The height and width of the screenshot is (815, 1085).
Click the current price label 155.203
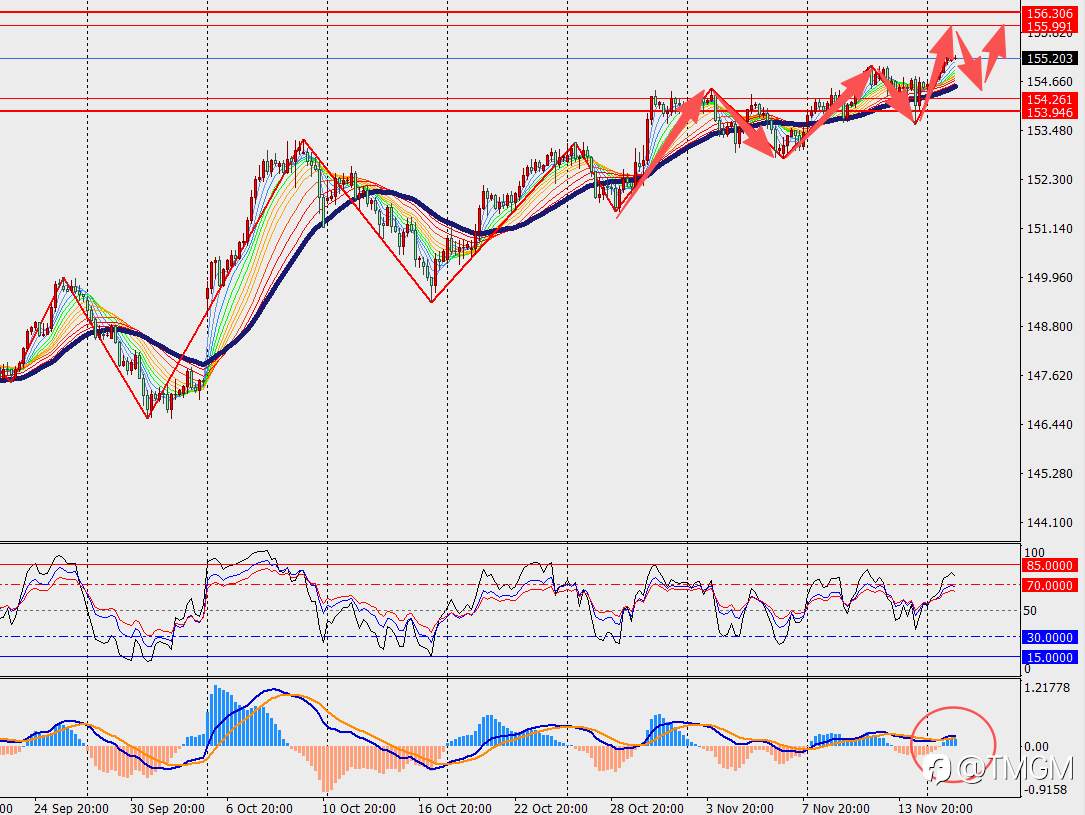tap(1050, 59)
